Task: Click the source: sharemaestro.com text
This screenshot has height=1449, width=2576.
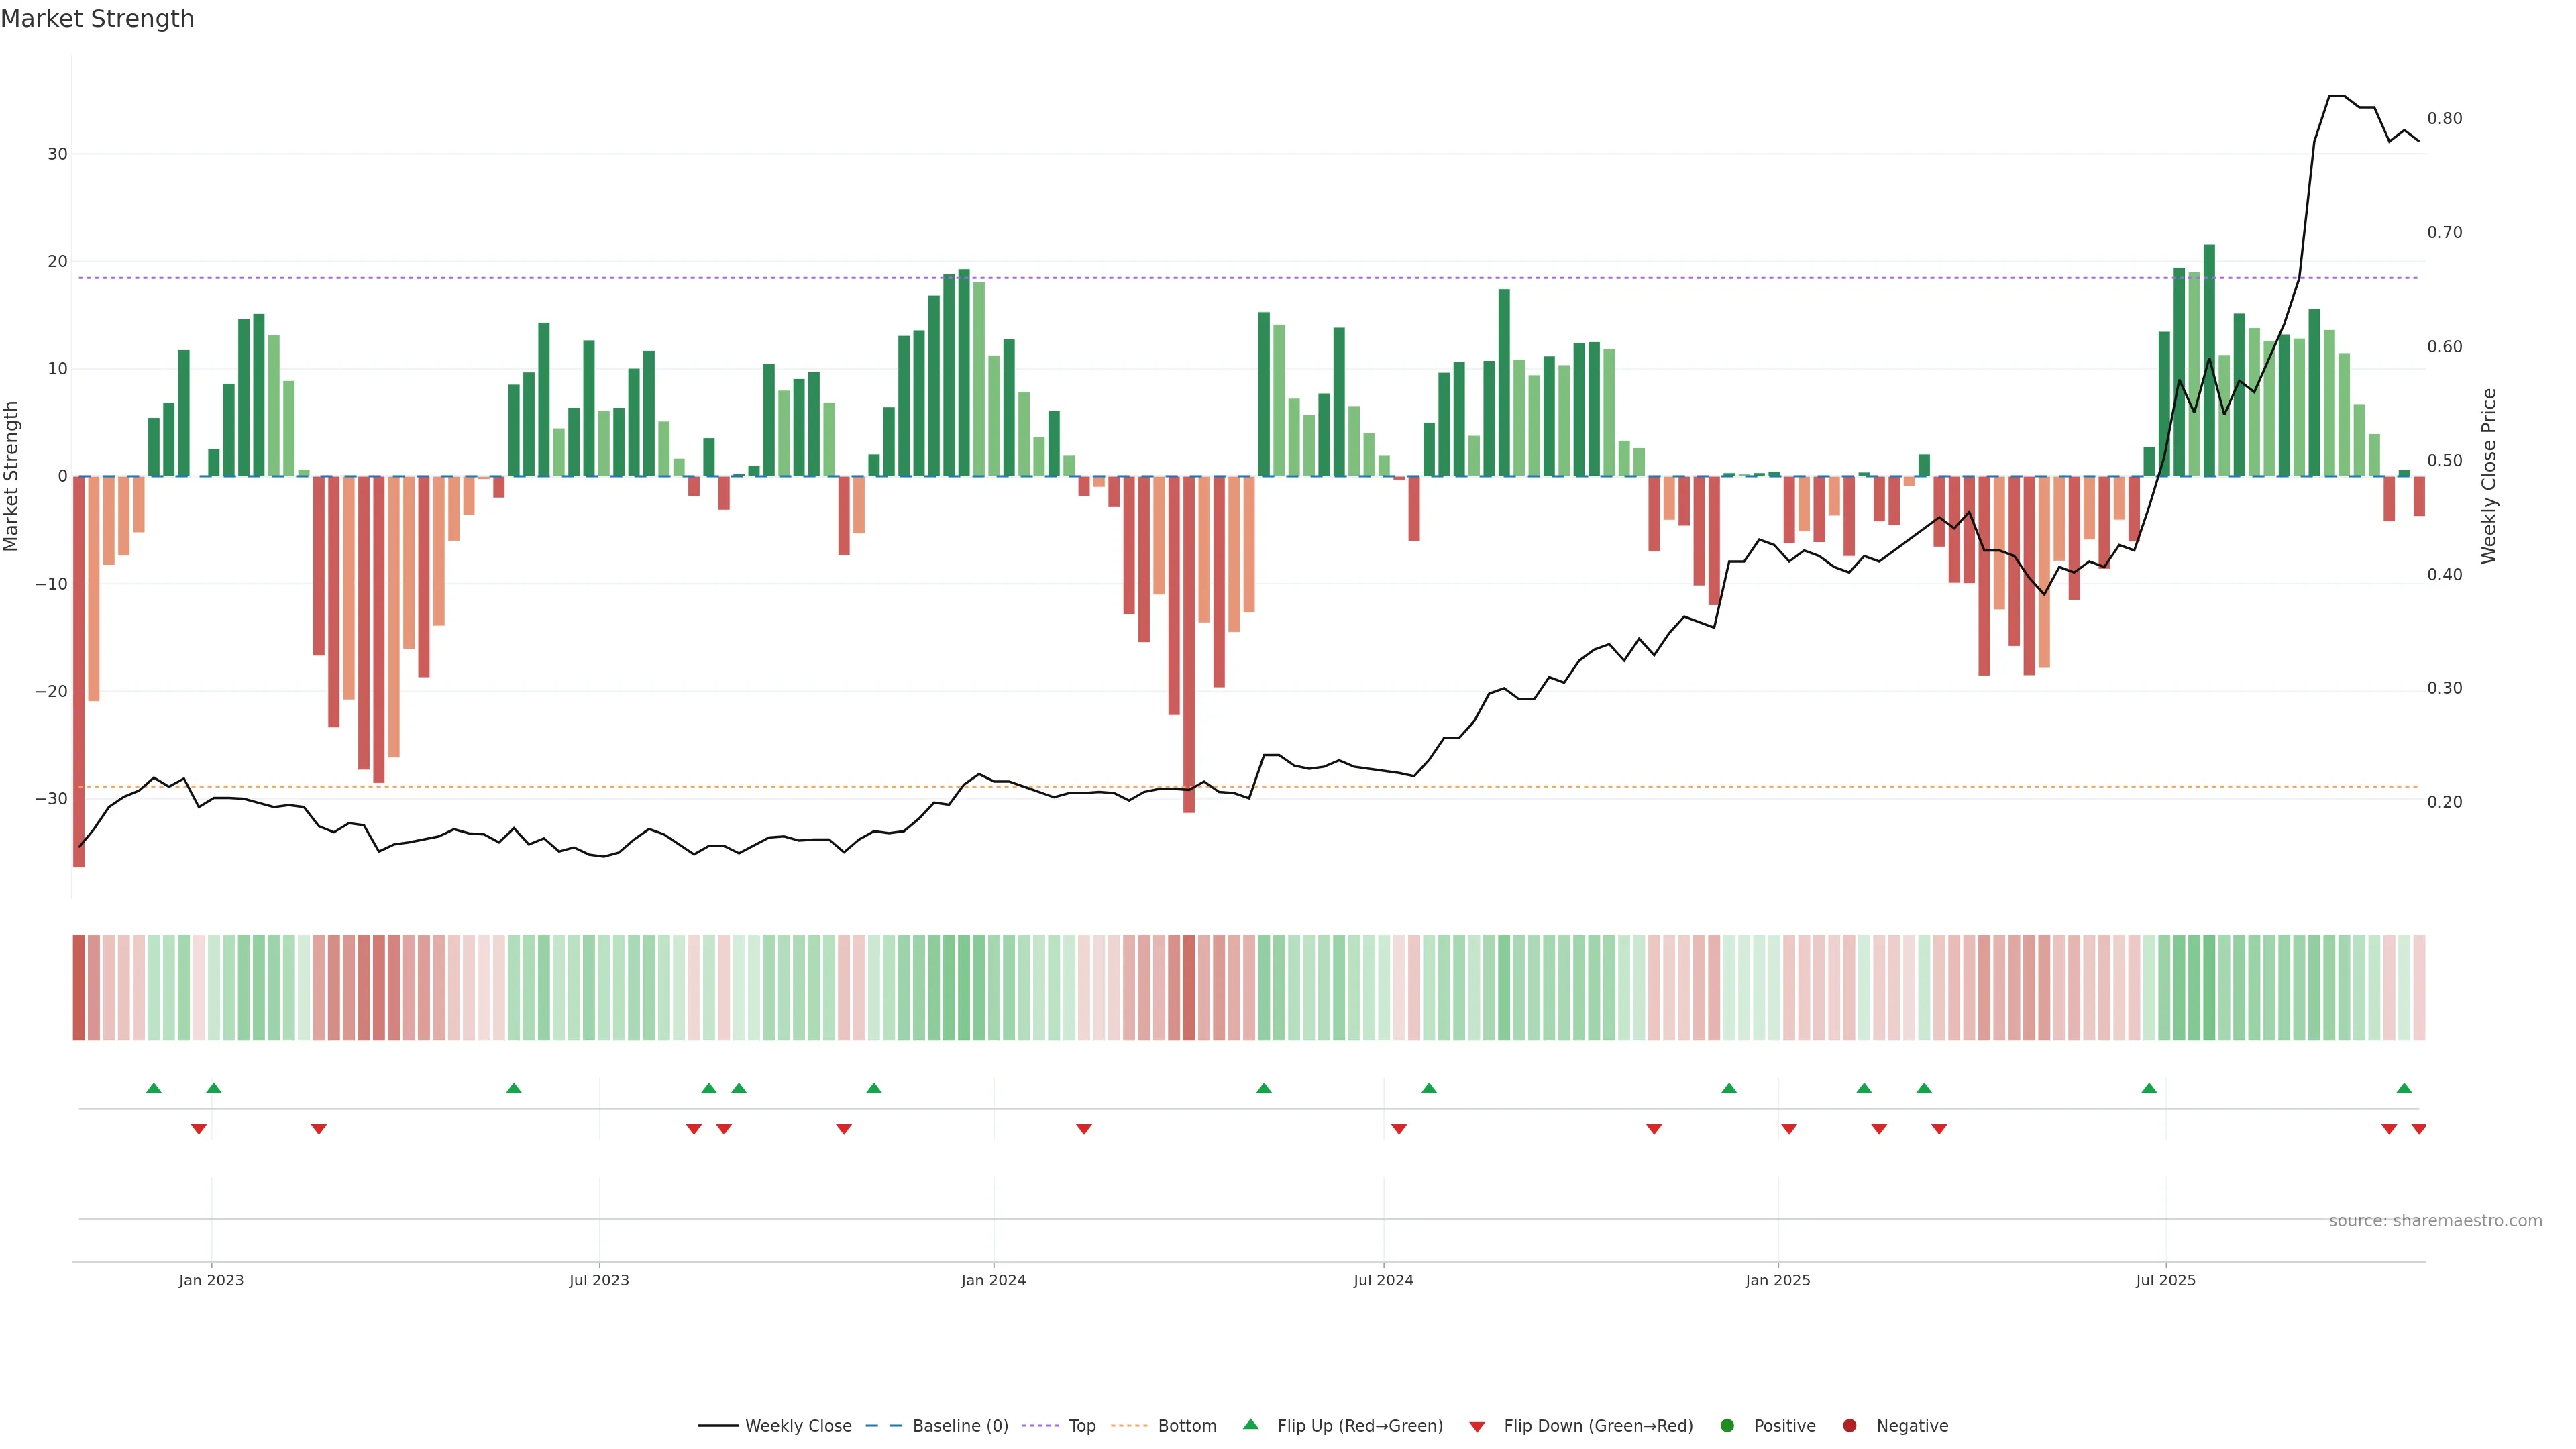Action: pyautogui.click(x=2435, y=1220)
